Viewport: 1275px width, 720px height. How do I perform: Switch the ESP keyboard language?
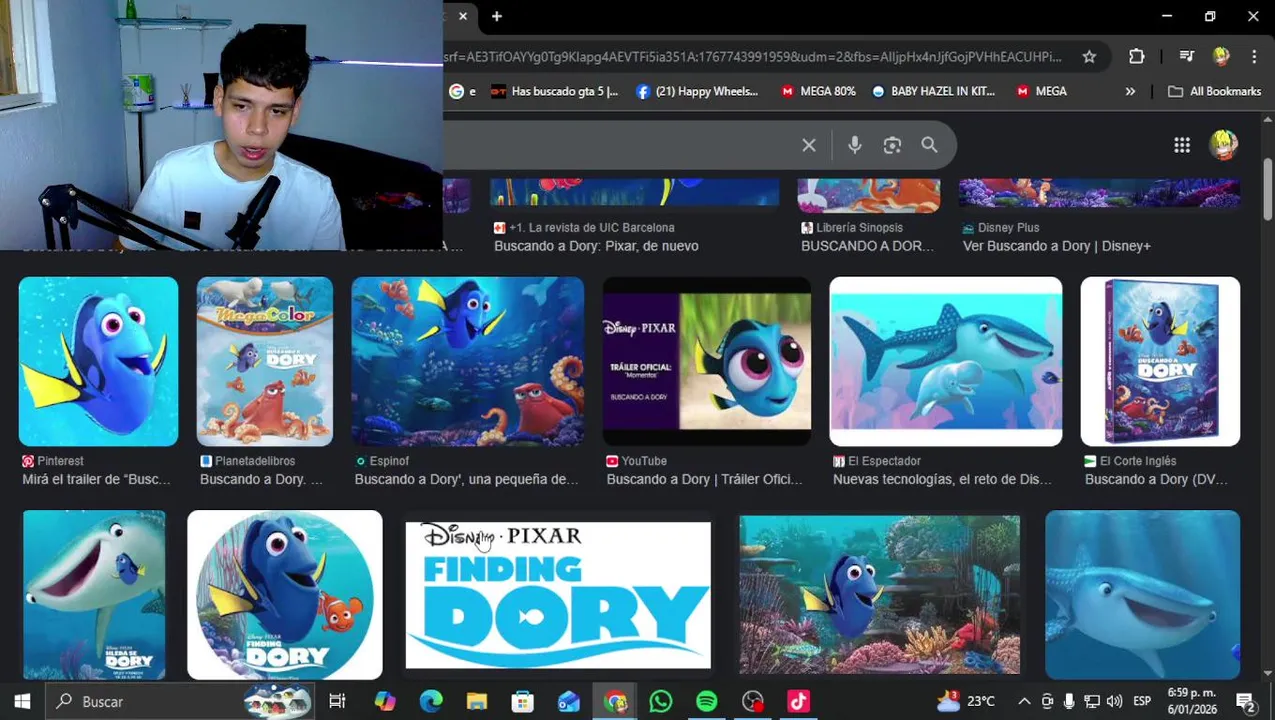click(x=1142, y=702)
